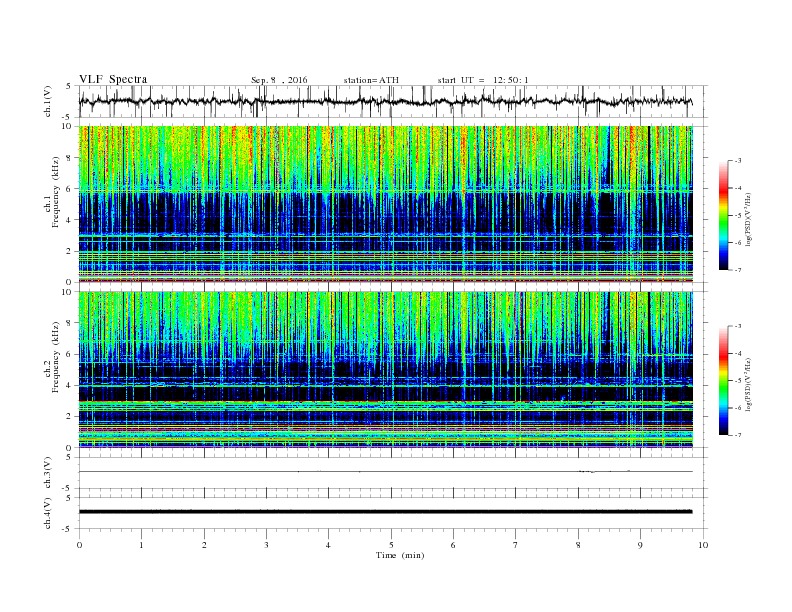Click time axis tick label "3"
792x612 pixels.
(267, 545)
